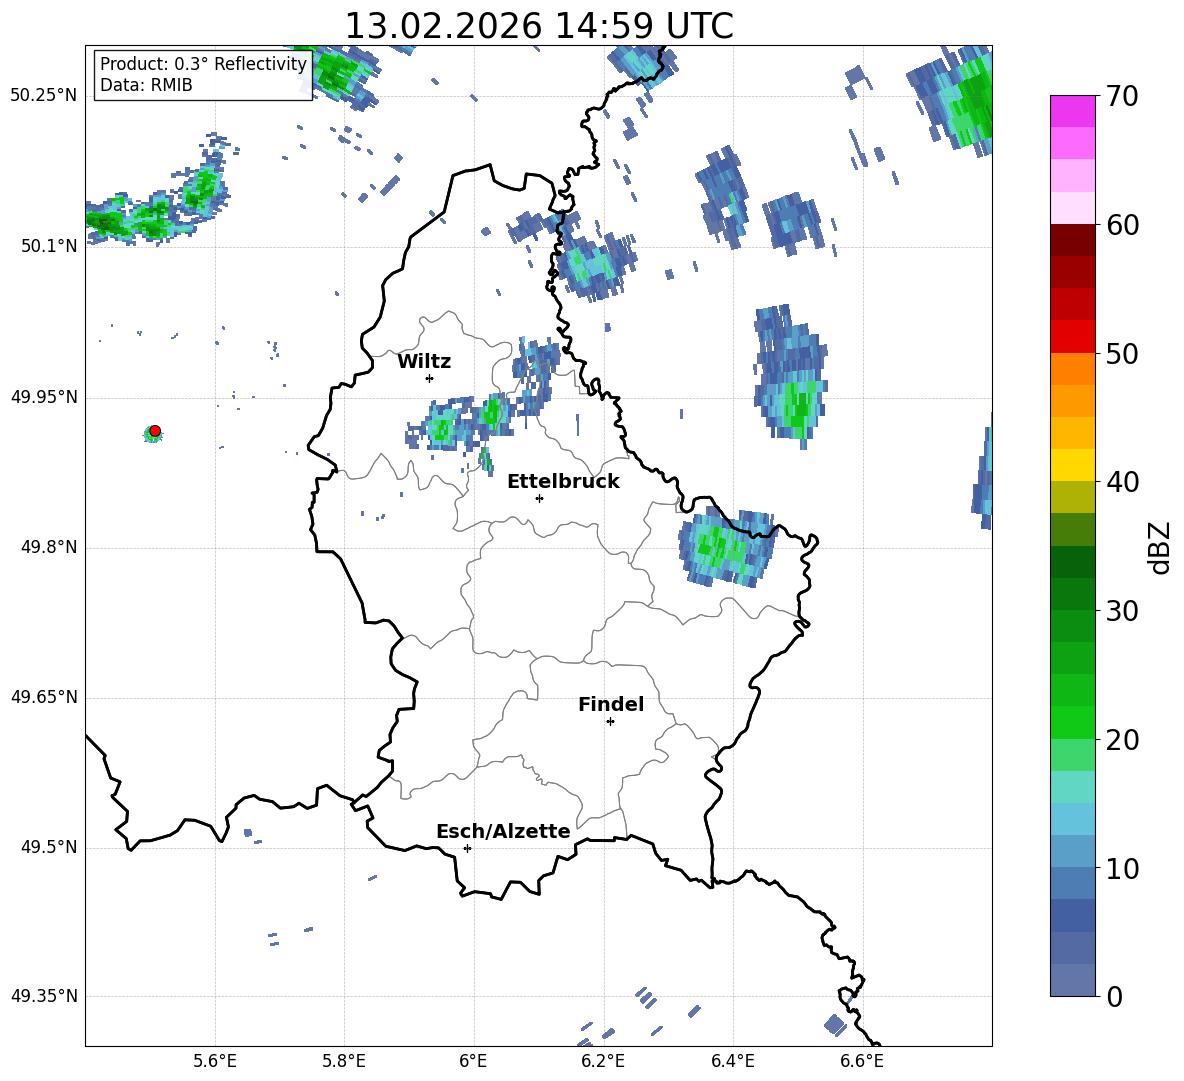This screenshot has width=1184, height=1081.
Task: Select the Esch/Alzette city label
Action: (503, 831)
